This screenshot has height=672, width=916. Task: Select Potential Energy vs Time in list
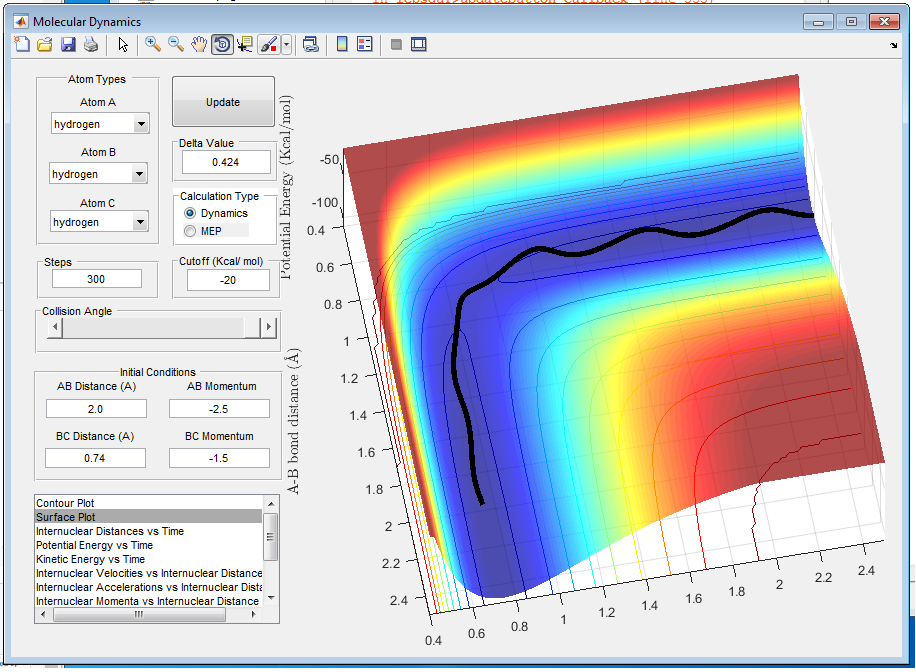[94, 545]
